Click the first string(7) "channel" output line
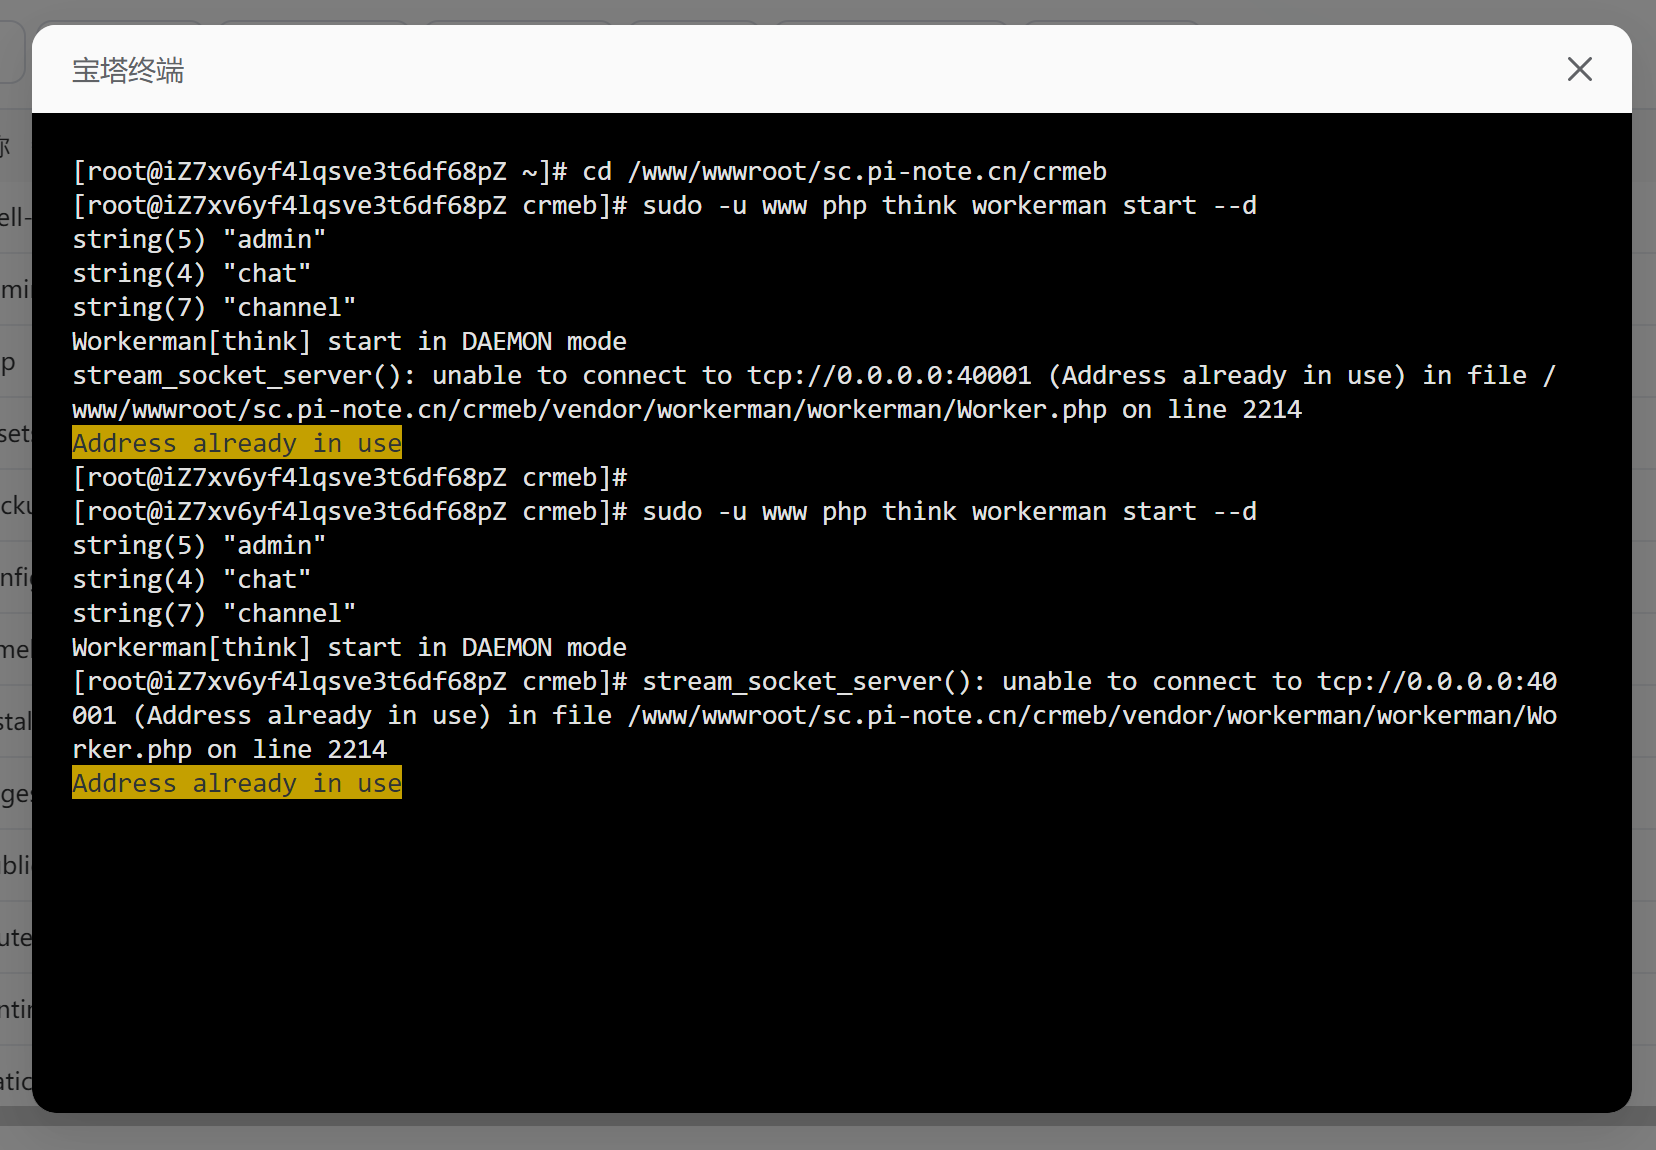 click(x=214, y=308)
